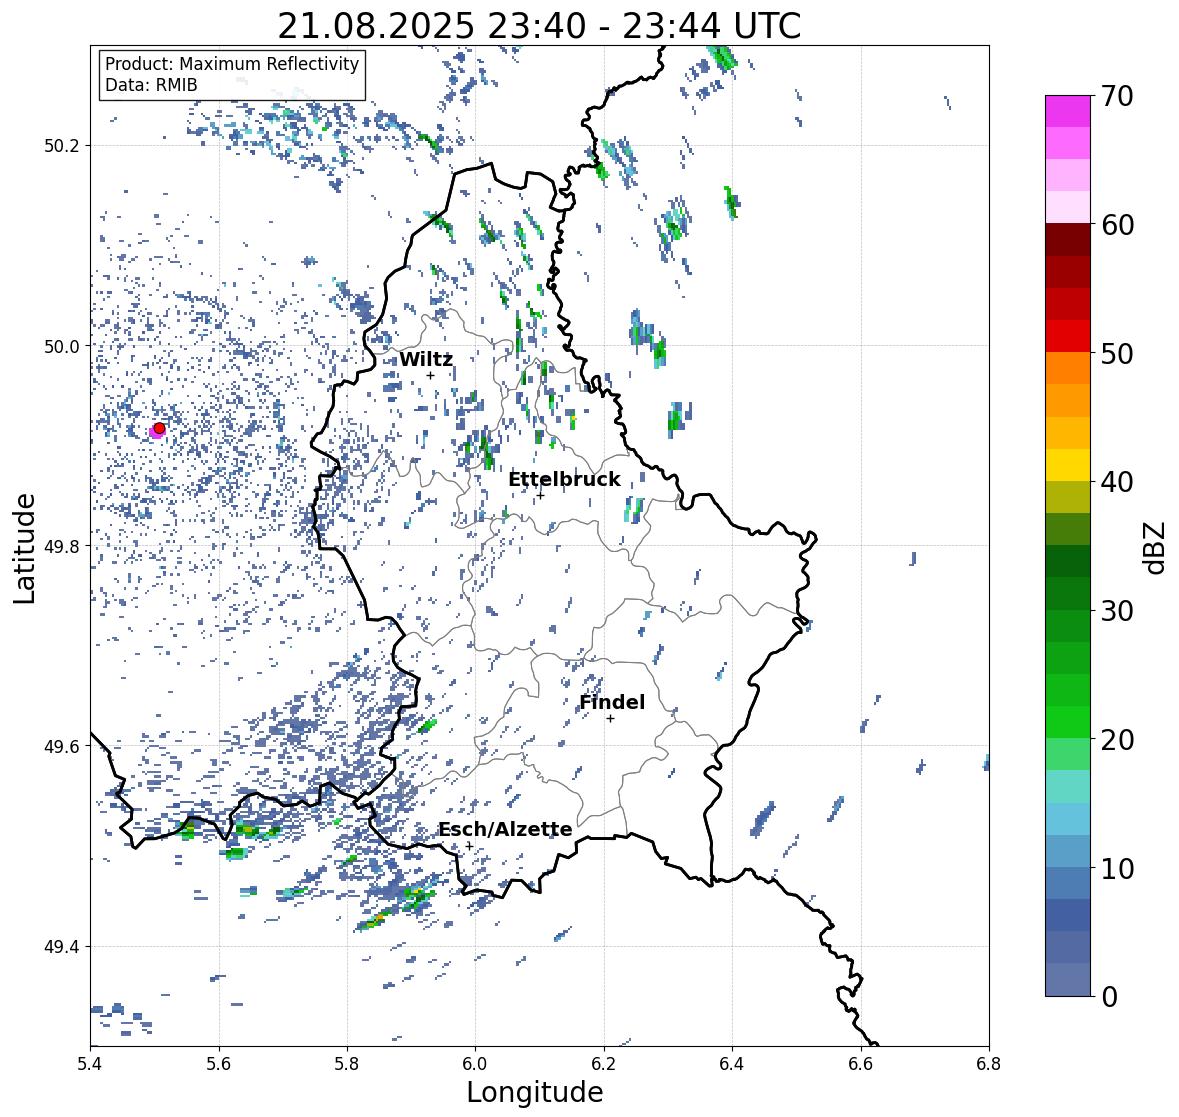1179x1117 pixels.
Task: Click the longitude tick label 5.8
Action: tap(347, 1063)
